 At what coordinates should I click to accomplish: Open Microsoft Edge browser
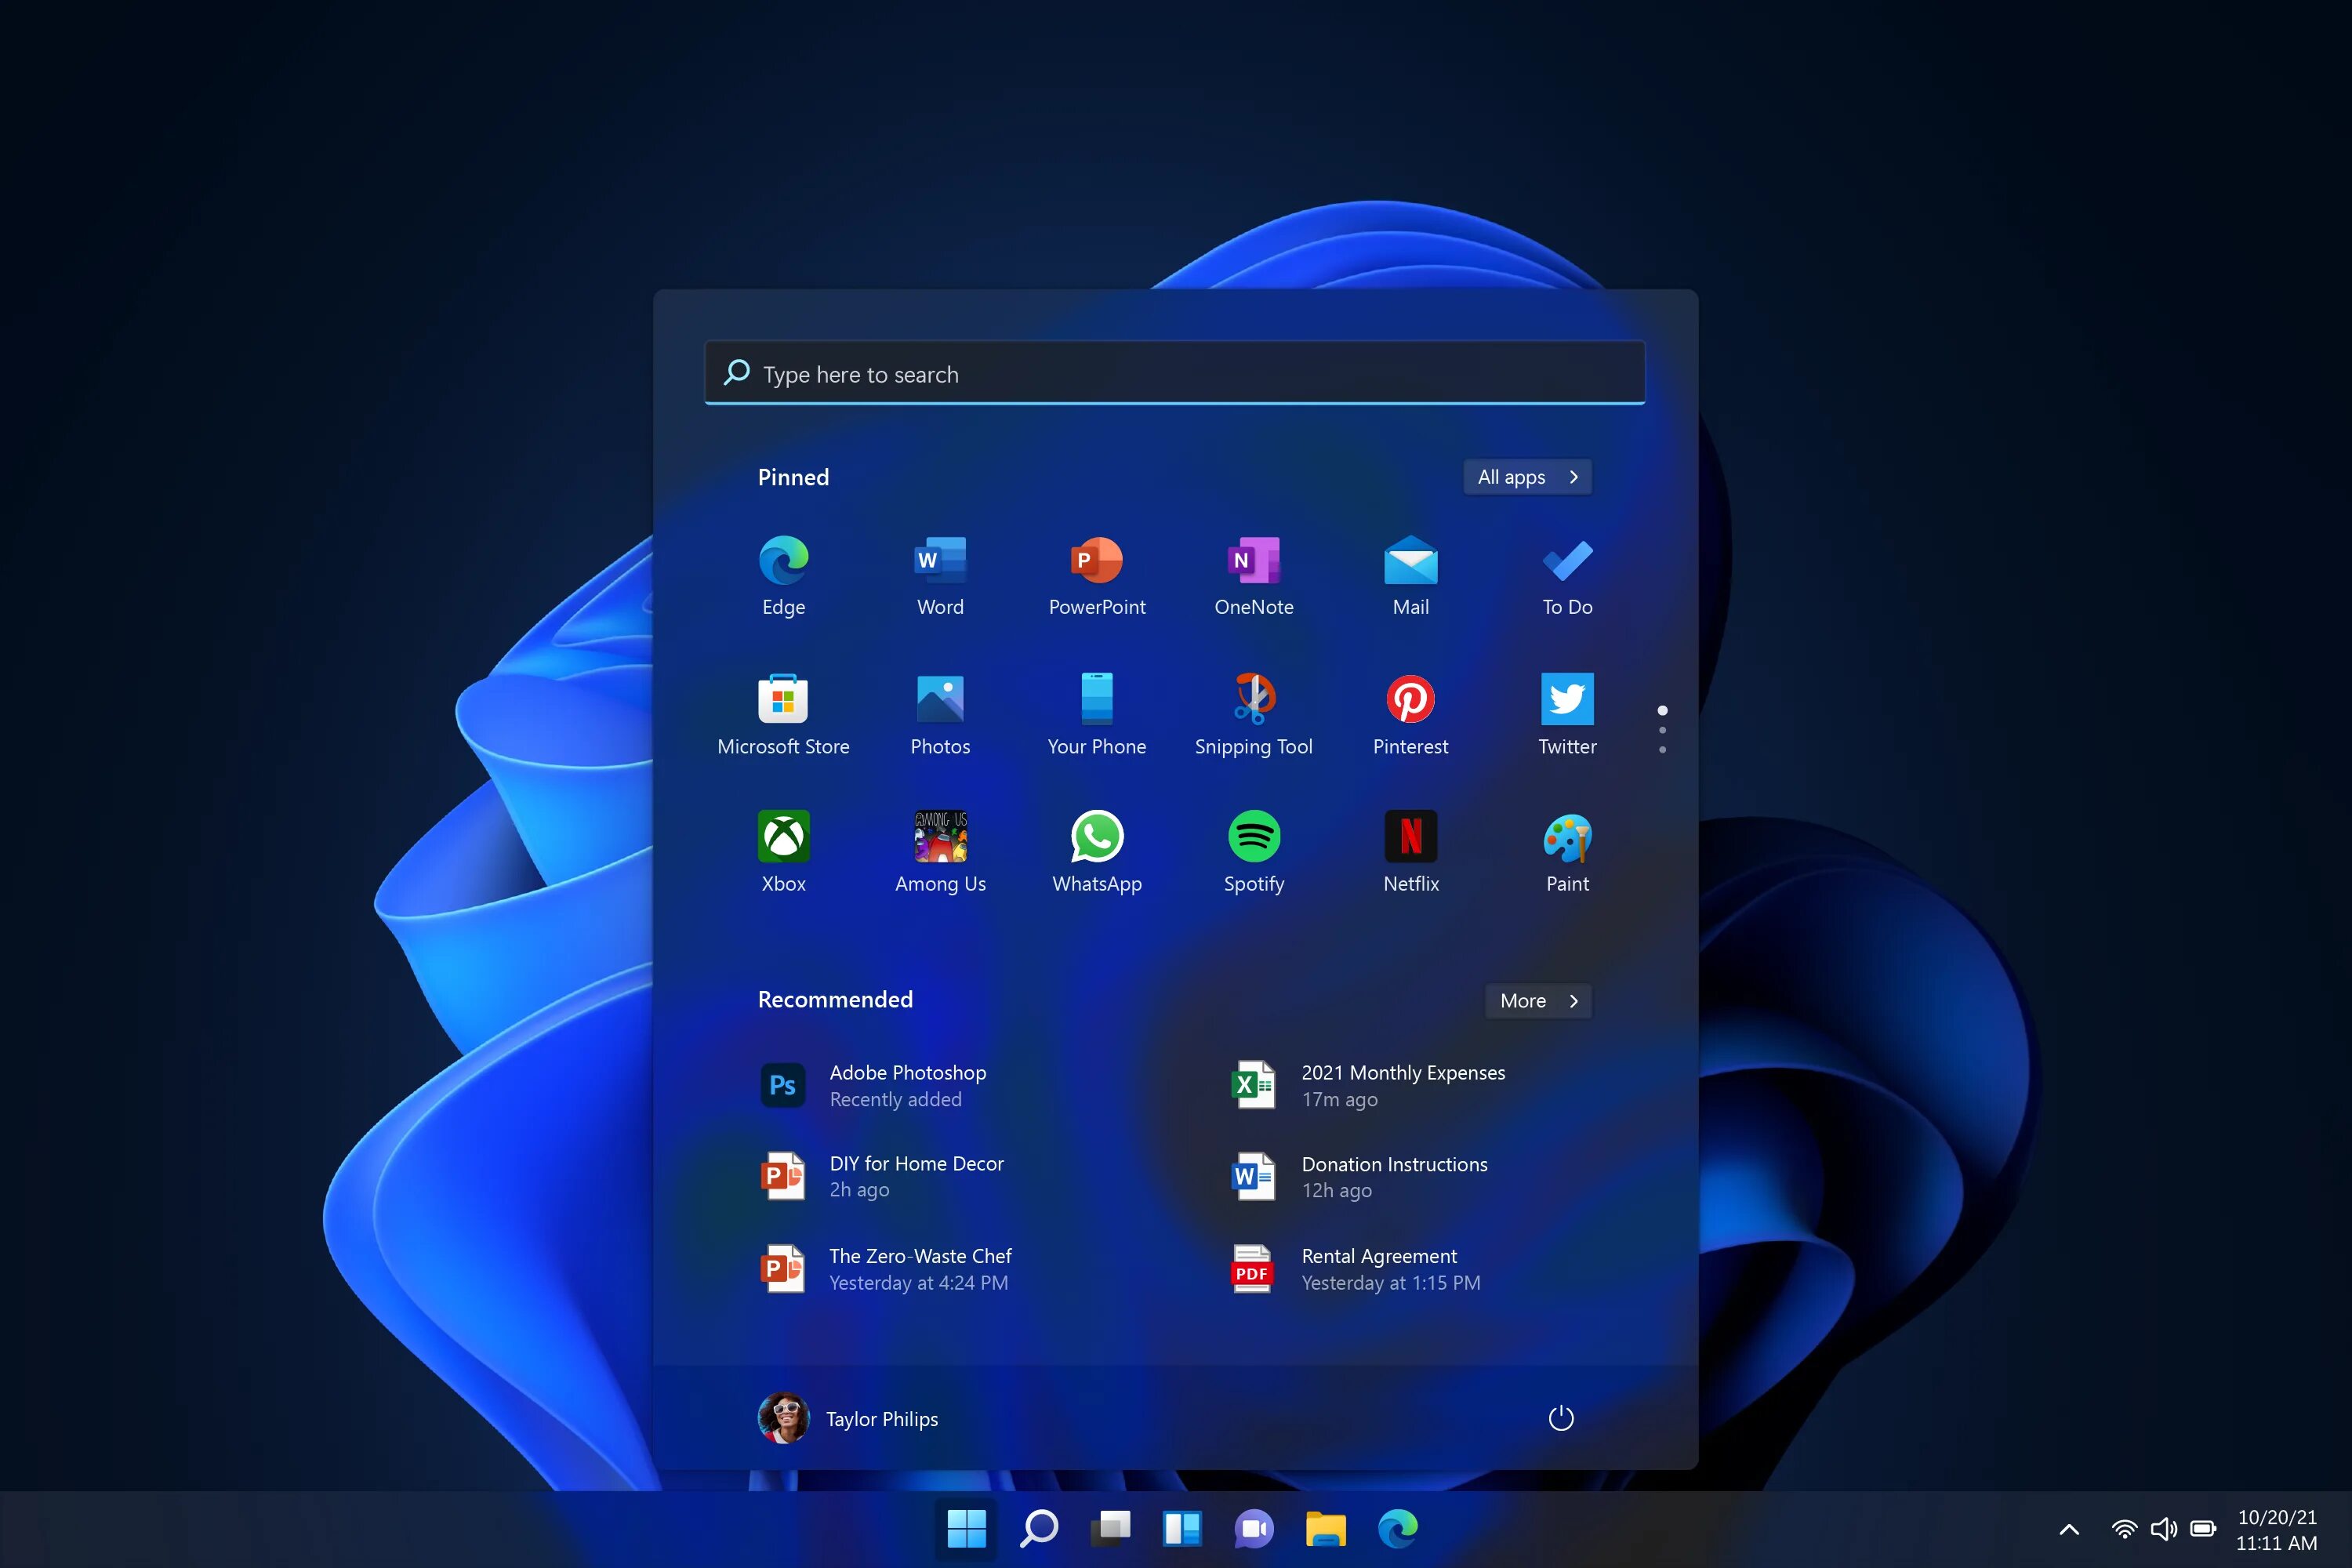782,558
